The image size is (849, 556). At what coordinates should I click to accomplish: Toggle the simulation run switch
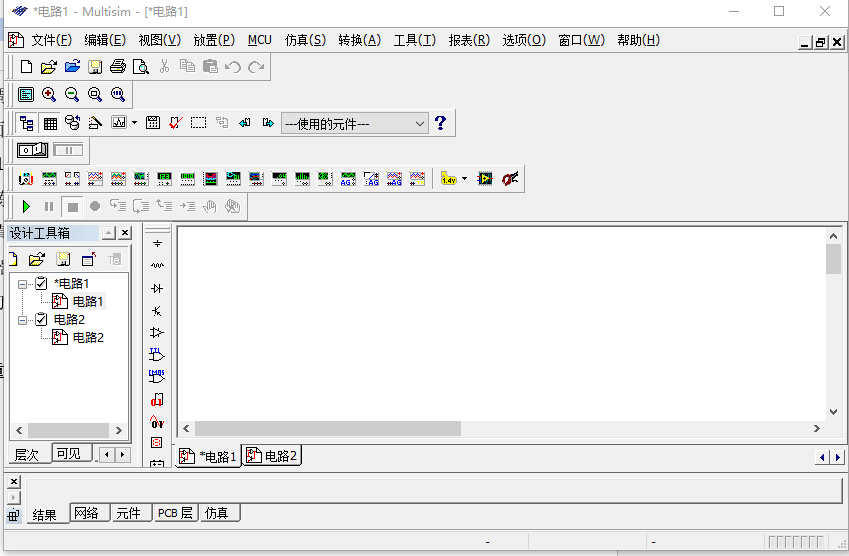click(33, 150)
